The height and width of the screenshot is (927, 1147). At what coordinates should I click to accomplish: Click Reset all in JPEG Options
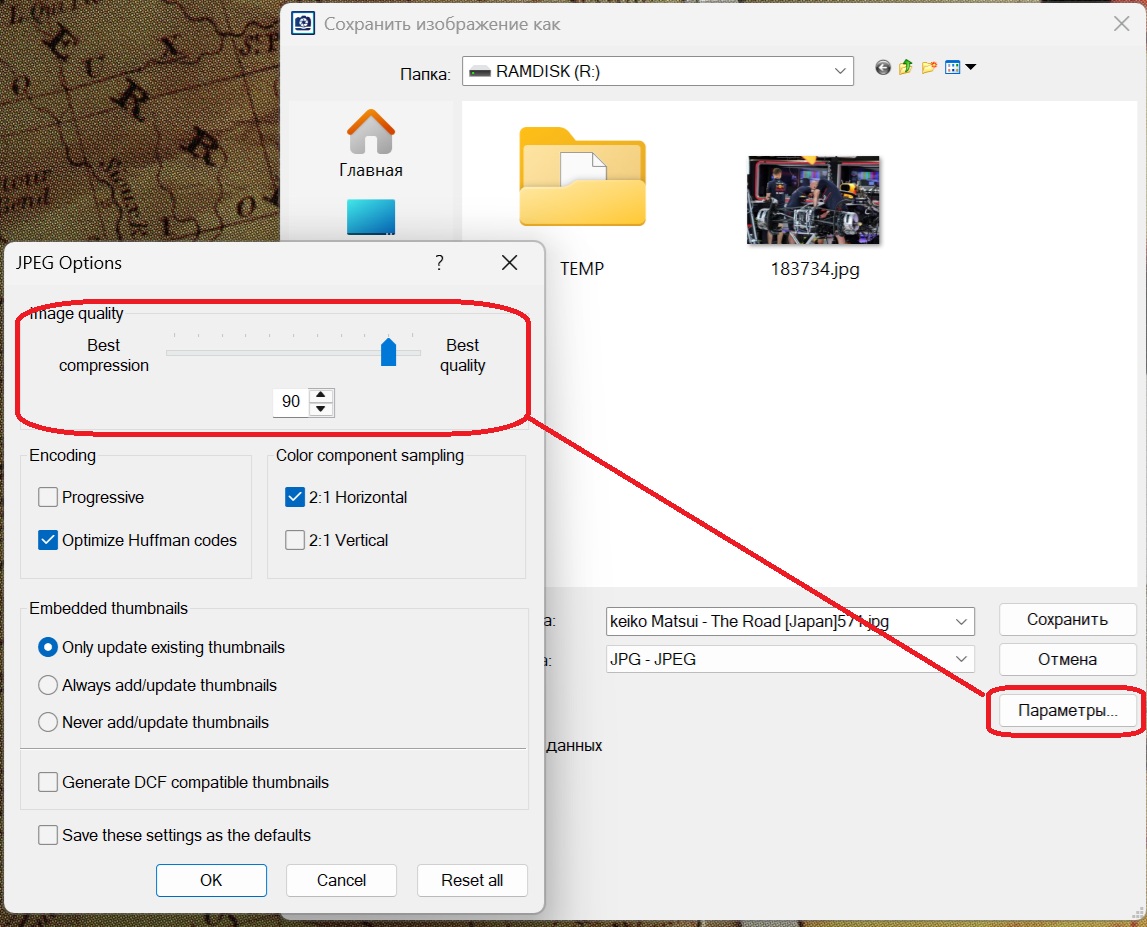pyautogui.click(x=472, y=880)
